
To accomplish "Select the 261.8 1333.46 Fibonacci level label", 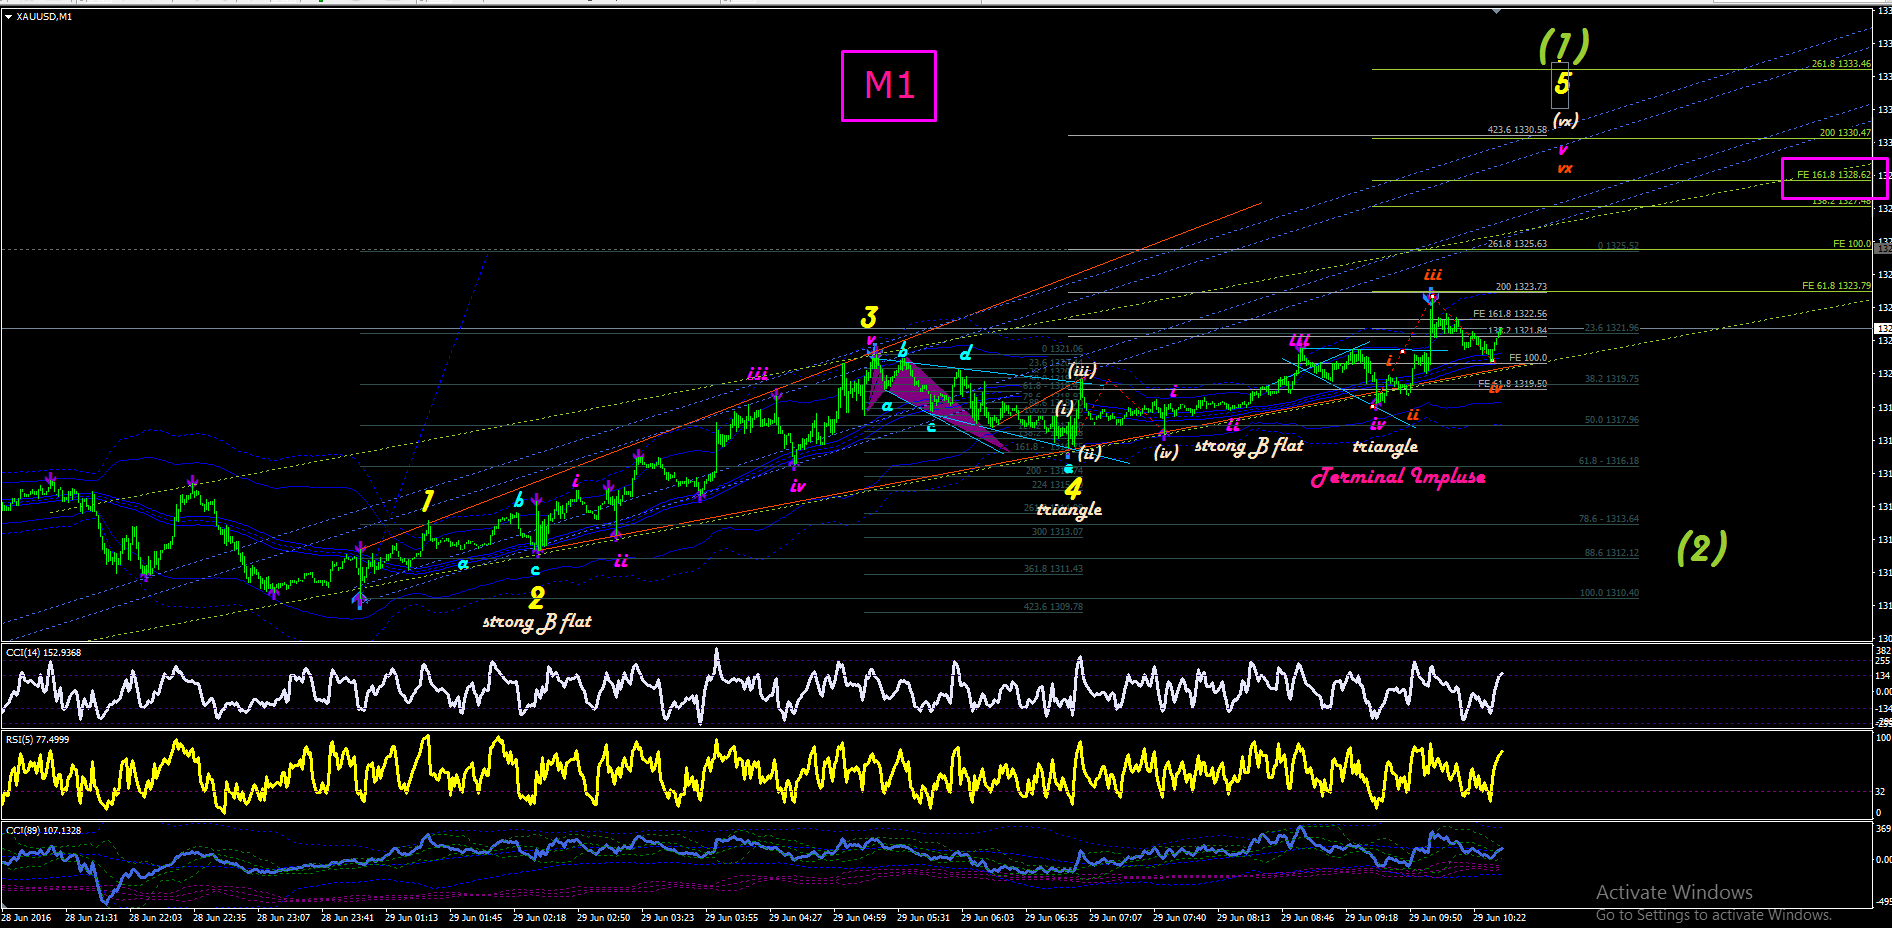I will pos(1841,64).
